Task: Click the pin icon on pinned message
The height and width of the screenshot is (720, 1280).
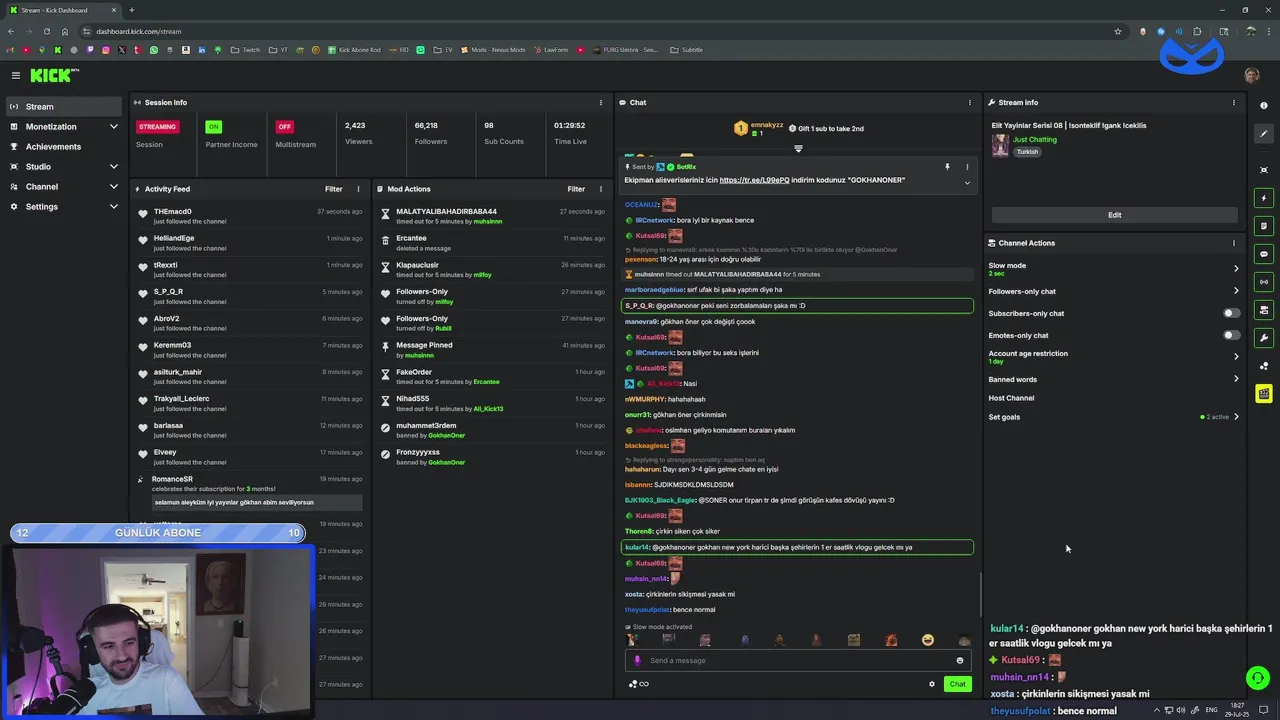Action: (947, 167)
